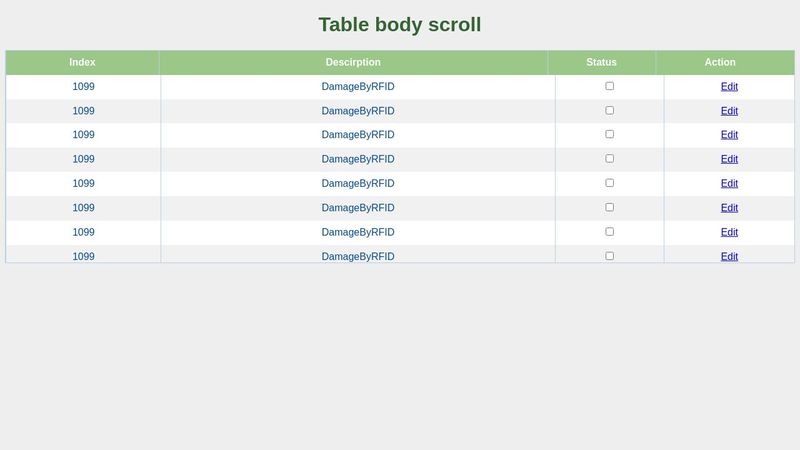Select the Status column header
Viewport: 800px width, 450px height.
pyautogui.click(x=602, y=62)
